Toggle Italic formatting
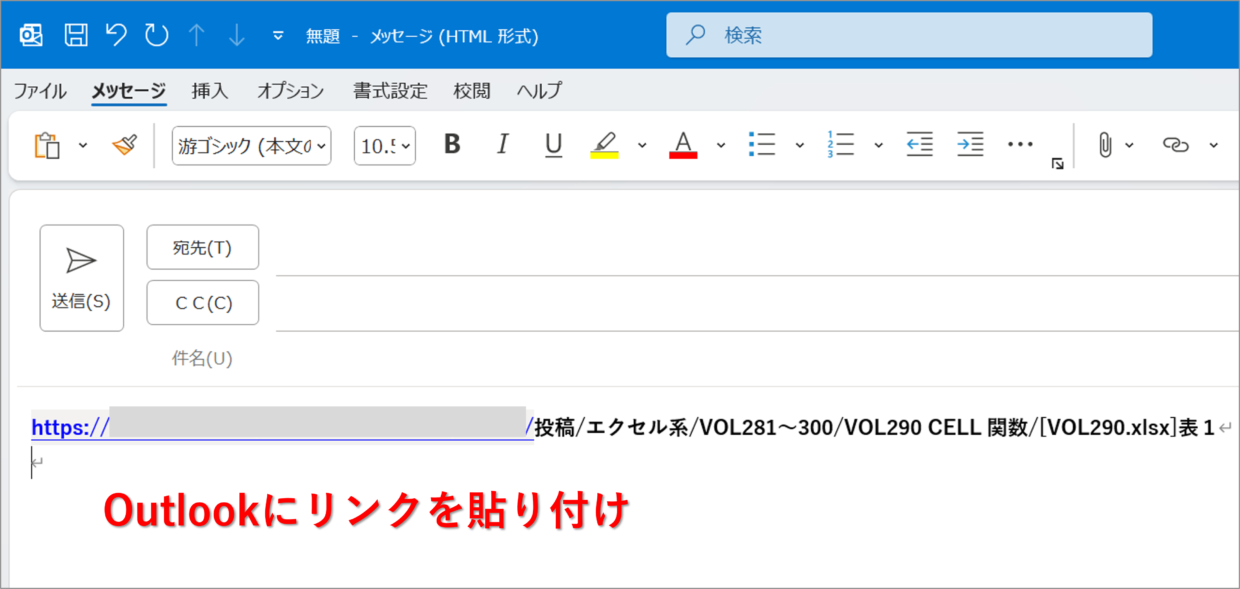The image size is (1240, 589). [x=503, y=145]
